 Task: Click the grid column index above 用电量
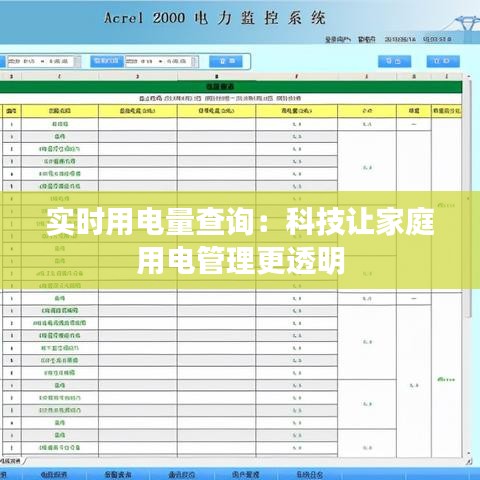pos(297,76)
